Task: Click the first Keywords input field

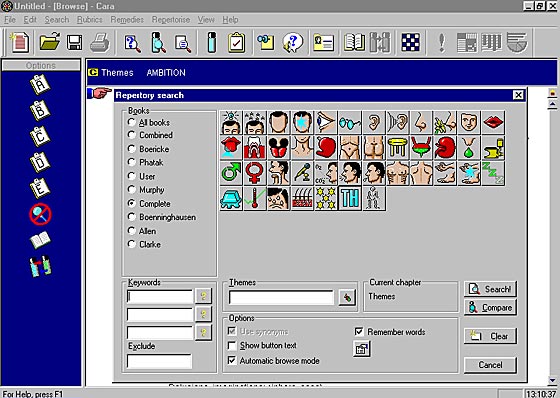Action: tap(160, 297)
